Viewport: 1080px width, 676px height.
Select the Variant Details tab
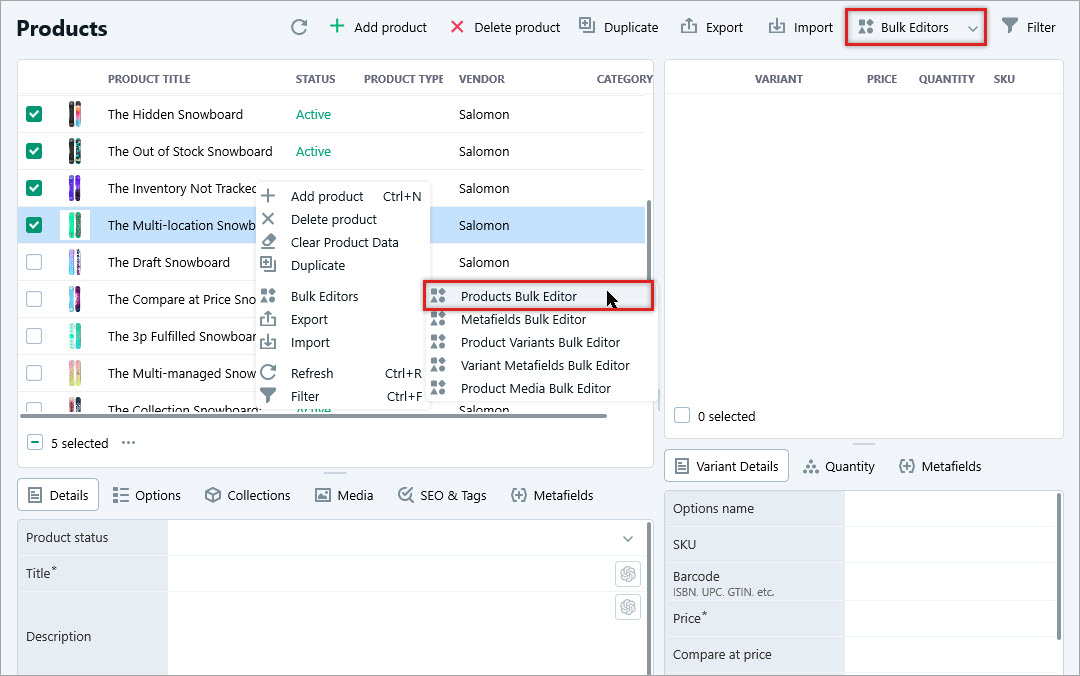point(727,467)
